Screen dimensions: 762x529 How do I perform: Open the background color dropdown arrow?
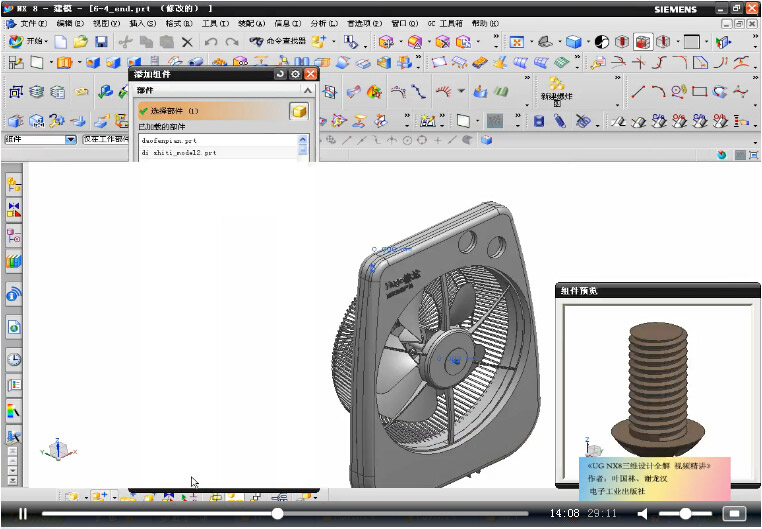click(x=705, y=42)
